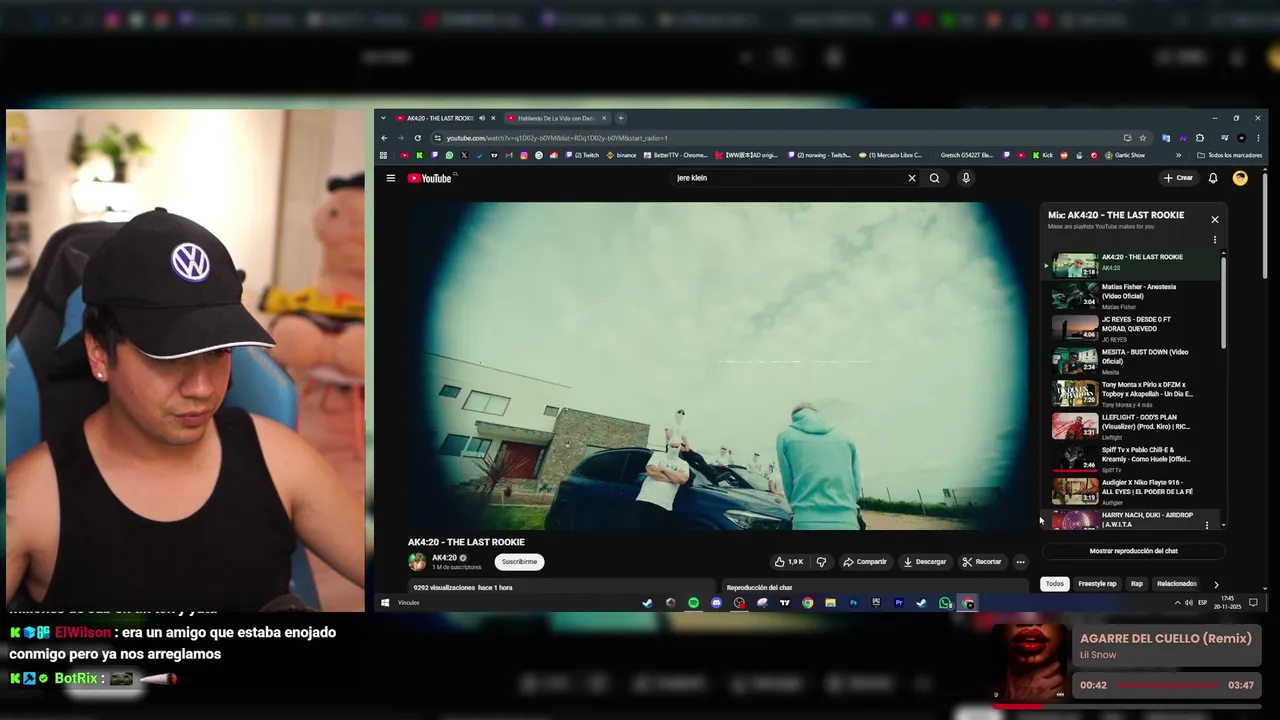Open Premiere Pro from the taskbar
This screenshot has height=720, width=1280.
click(x=898, y=603)
